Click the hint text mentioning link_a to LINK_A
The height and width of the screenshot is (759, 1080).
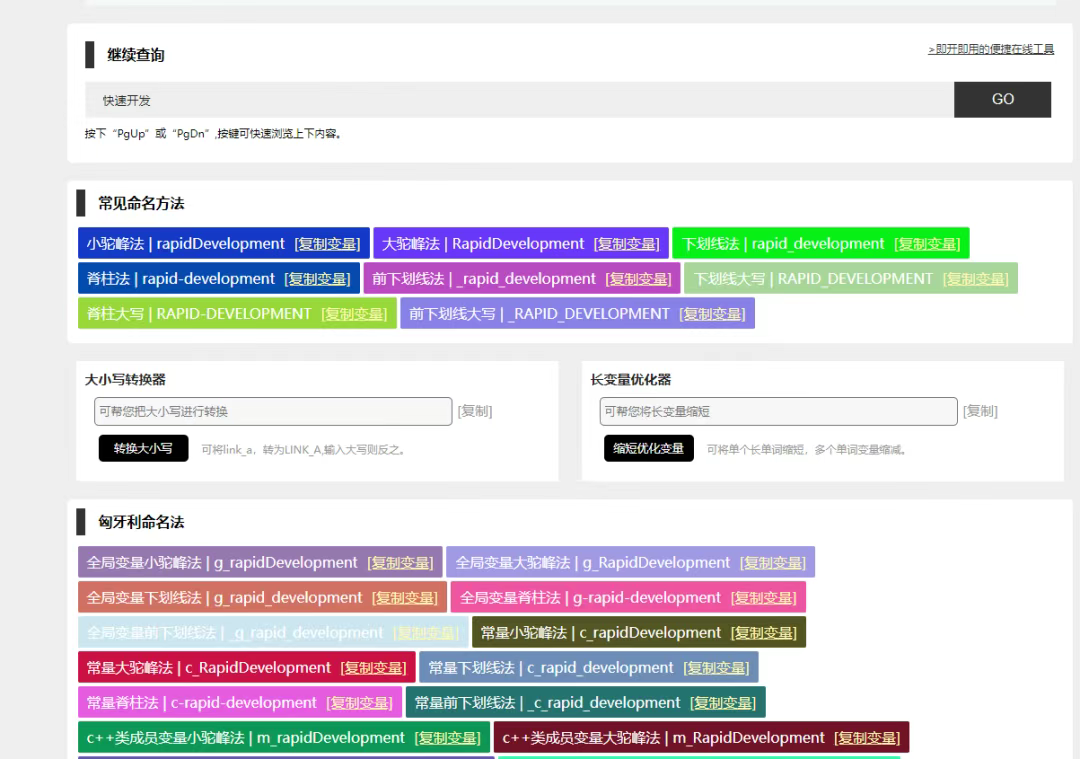(304, 450)
